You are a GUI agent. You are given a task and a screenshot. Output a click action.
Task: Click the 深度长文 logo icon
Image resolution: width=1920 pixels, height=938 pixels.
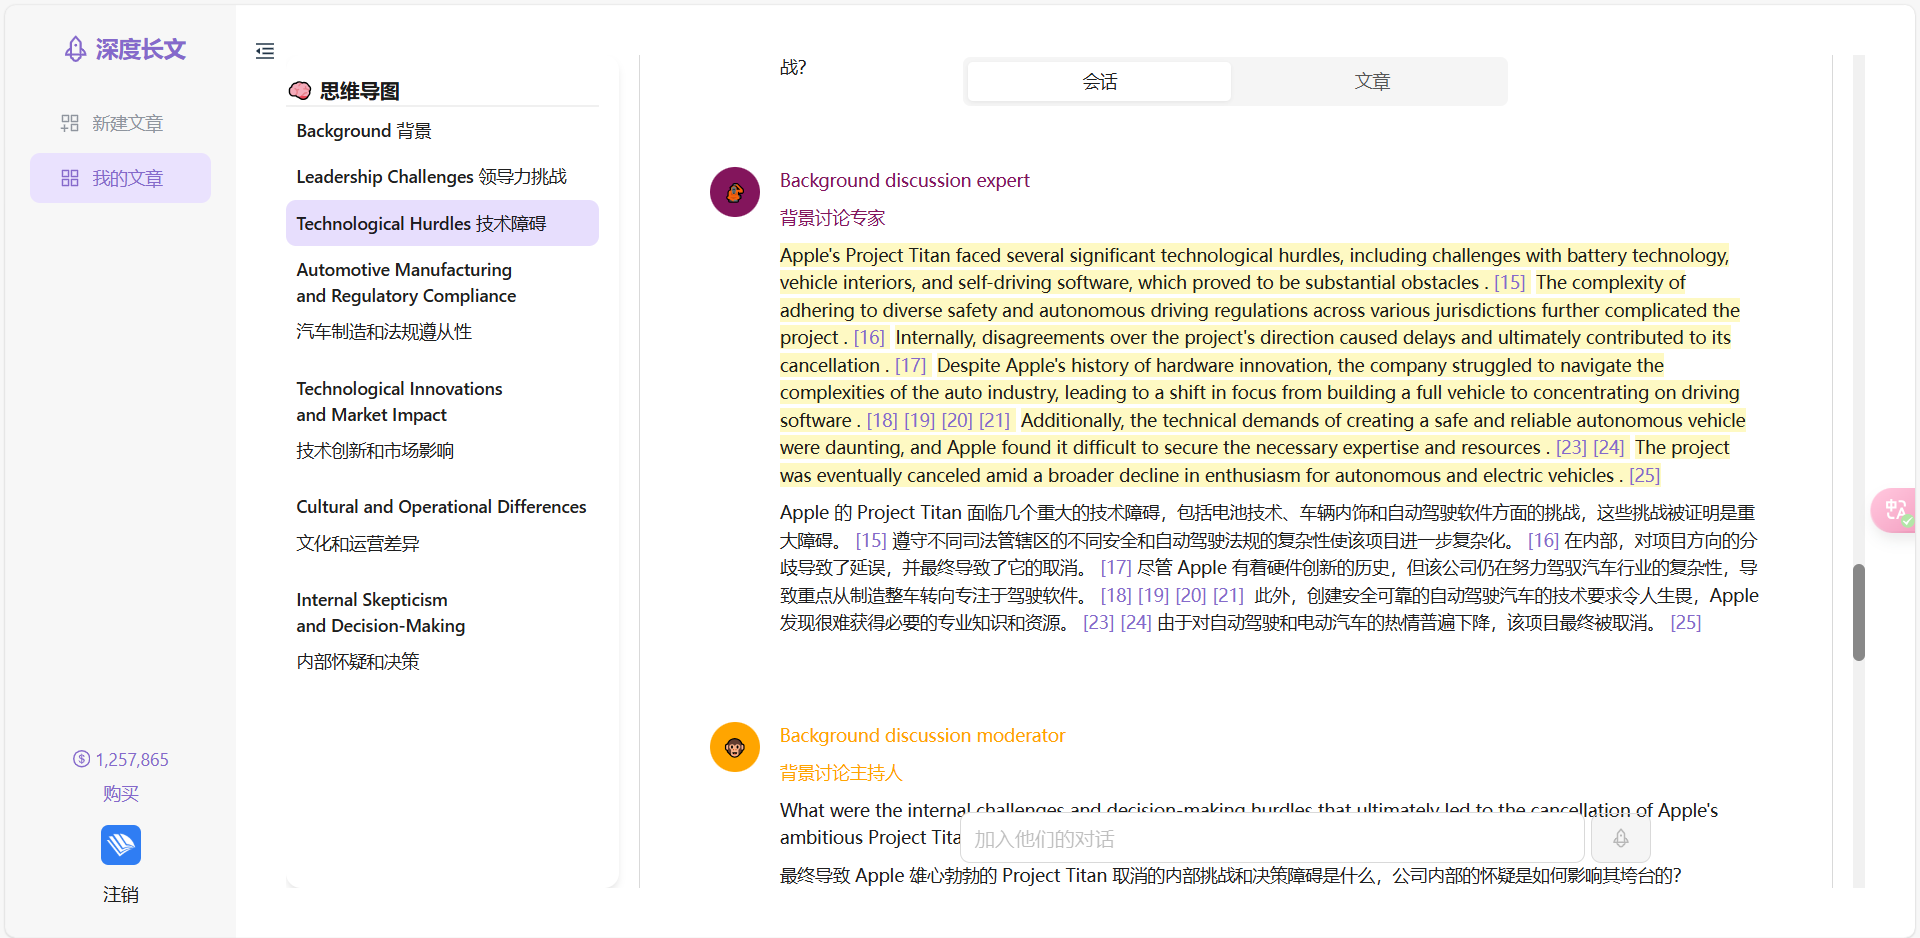tap(75, 49)
